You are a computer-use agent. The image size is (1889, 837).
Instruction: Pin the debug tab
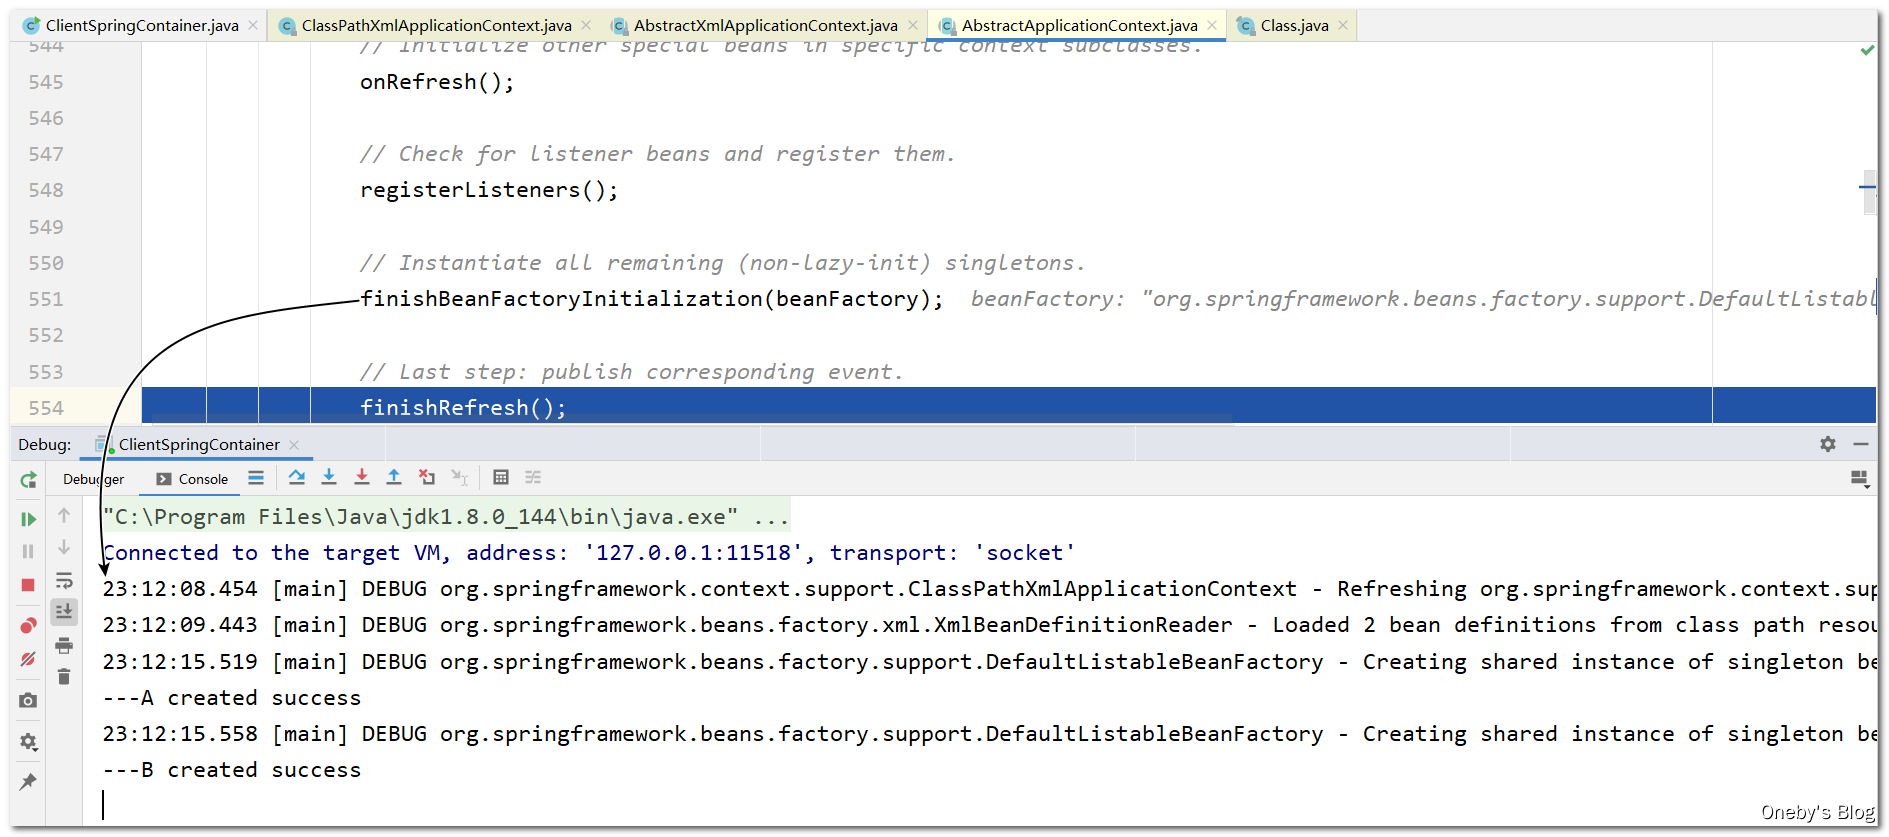[28, 782]
